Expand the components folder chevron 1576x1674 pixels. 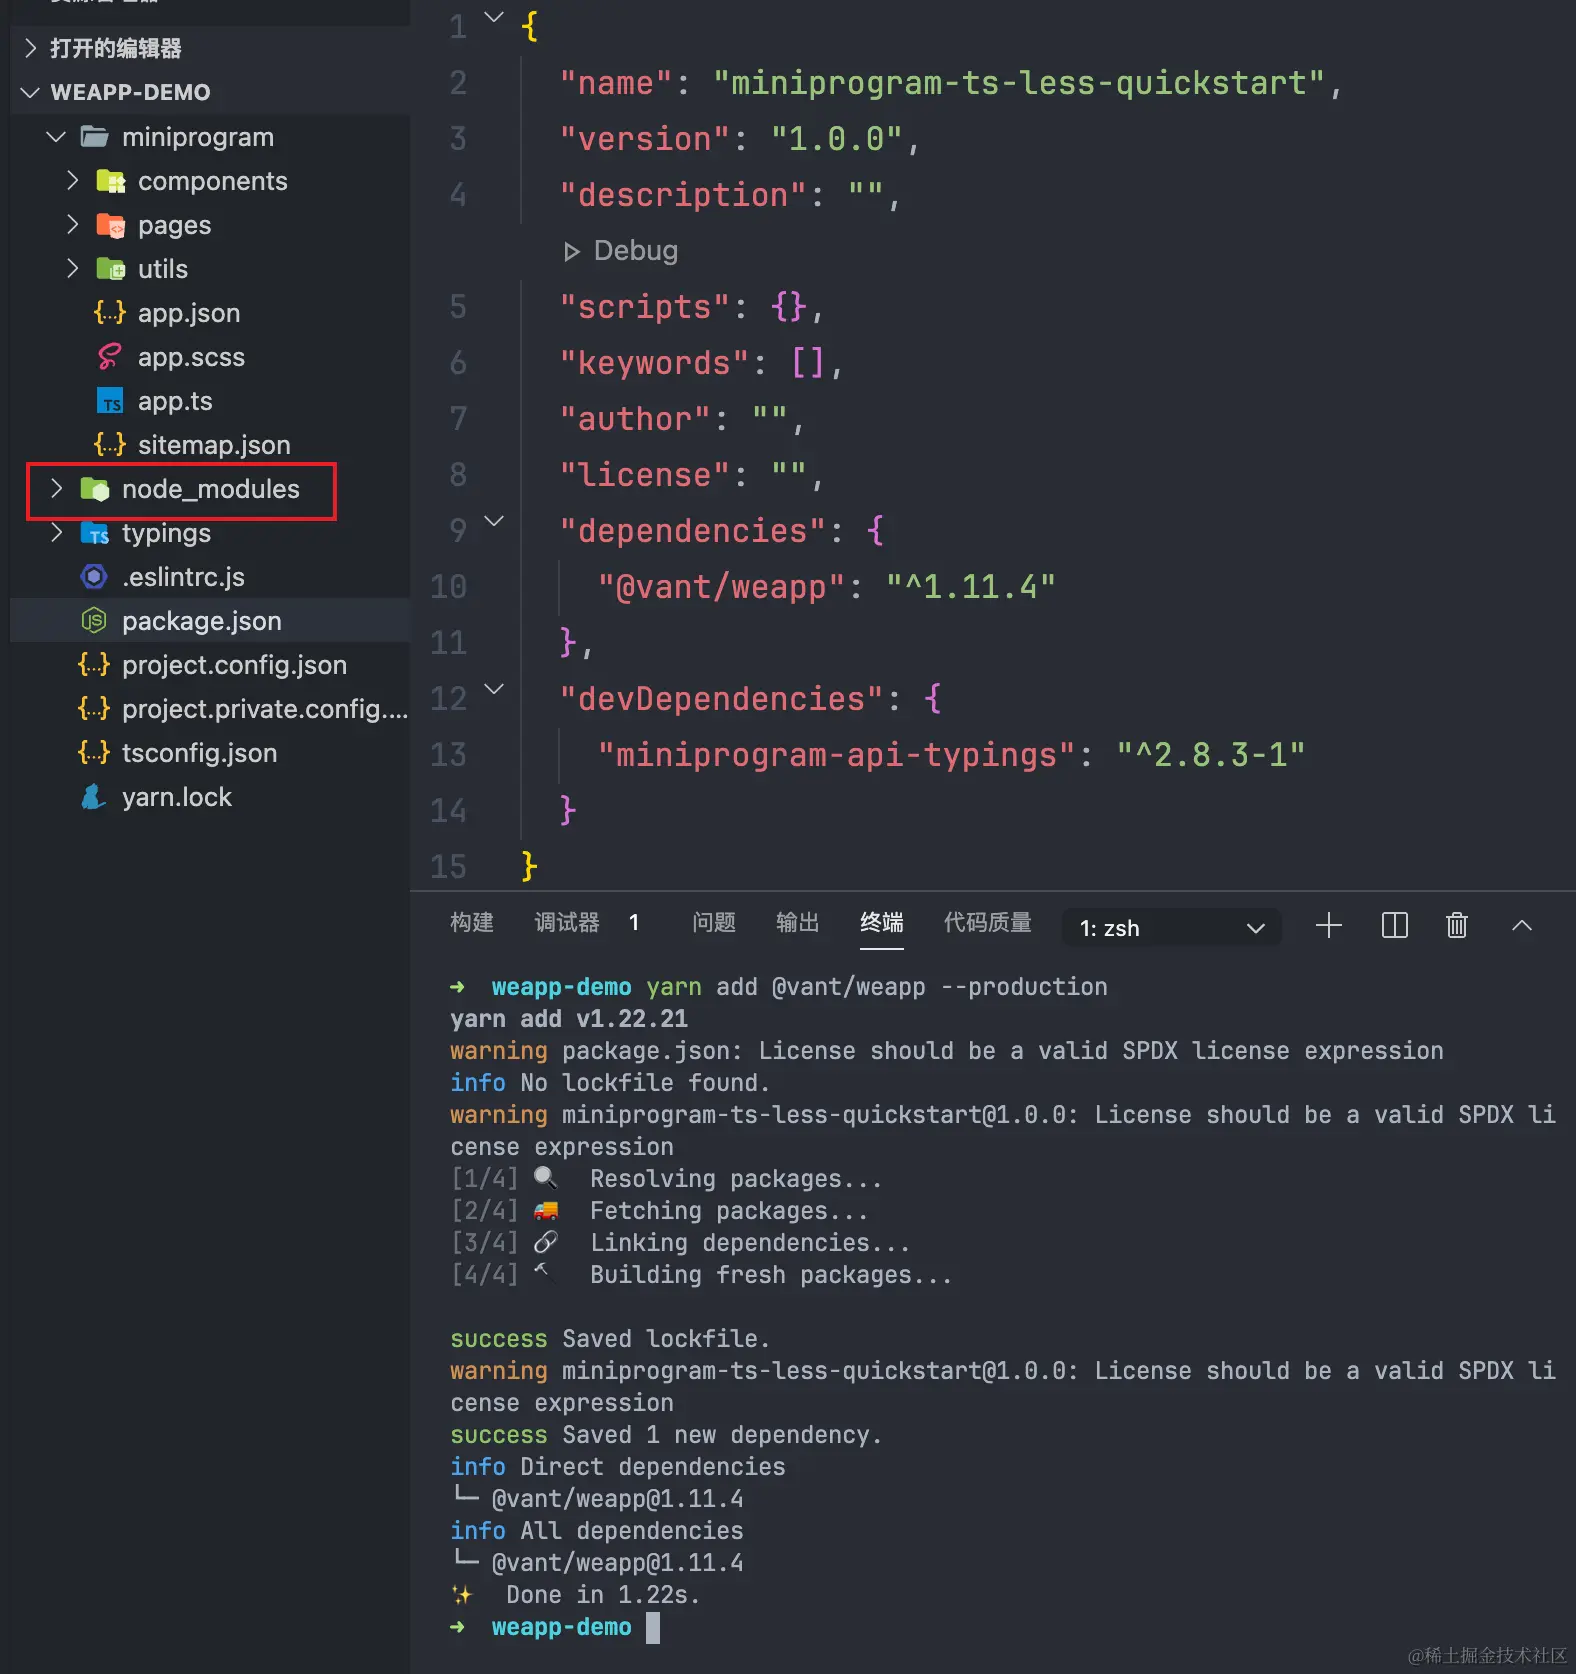click(72, 180)
